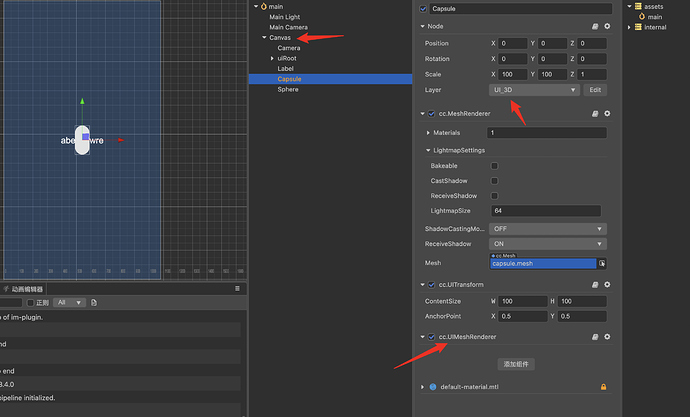Click the Edit layer button
The image size is (690, 417).
point(595,90)
